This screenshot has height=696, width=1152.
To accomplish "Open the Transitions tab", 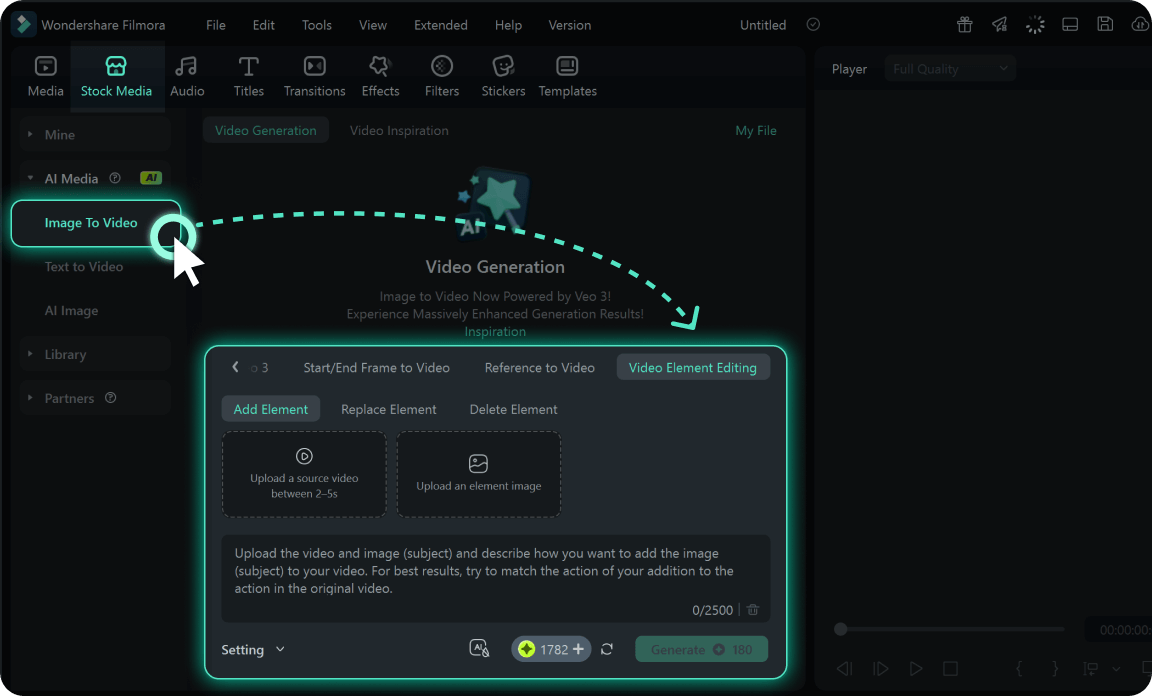I will (x=314, y=76).
